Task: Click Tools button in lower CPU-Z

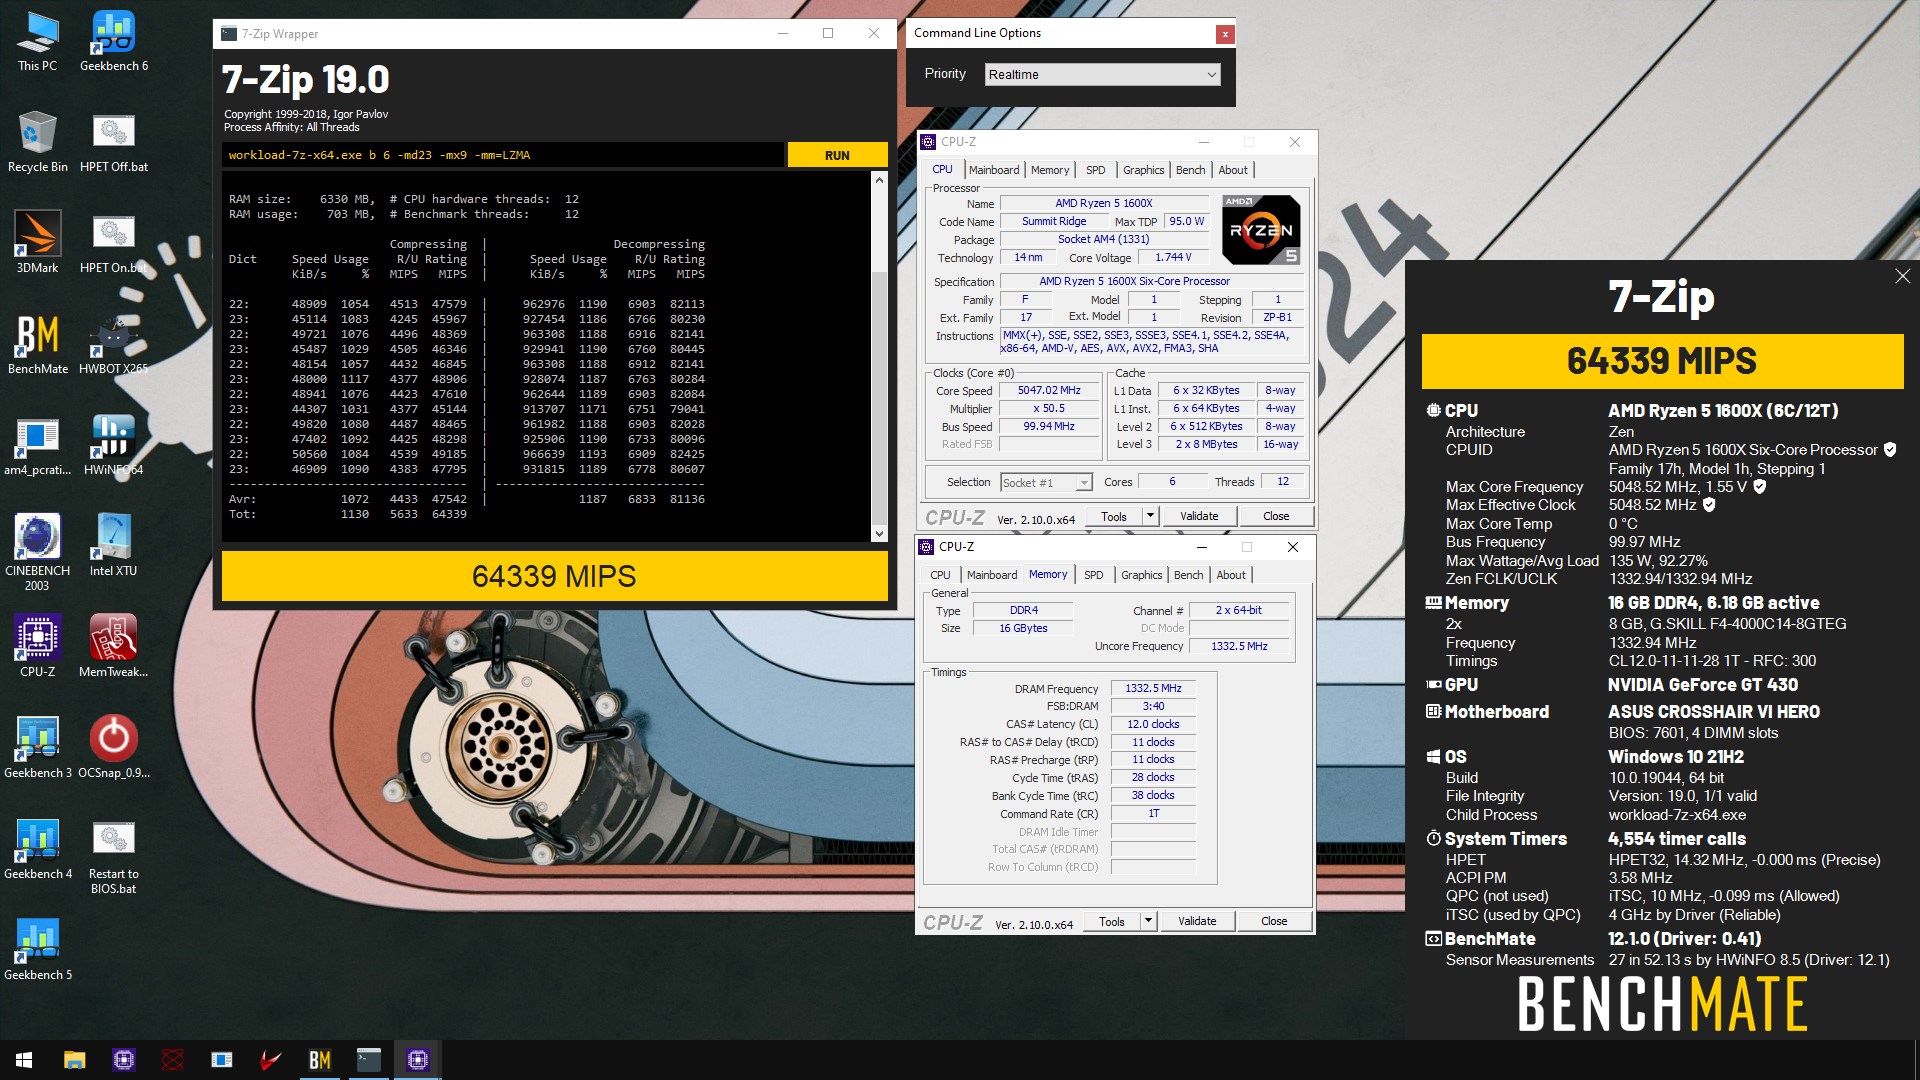Action: click(1112, 921)
